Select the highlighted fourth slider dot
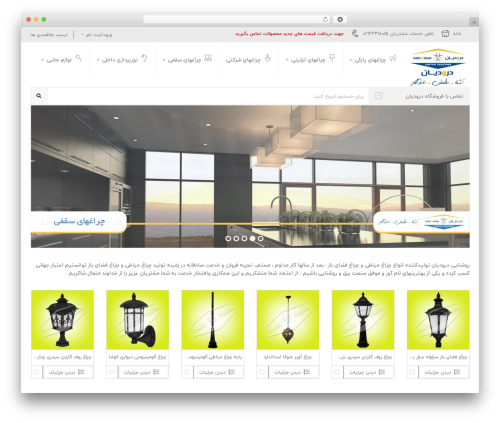Viewport: 500px width, 423px height. [253, 238]
